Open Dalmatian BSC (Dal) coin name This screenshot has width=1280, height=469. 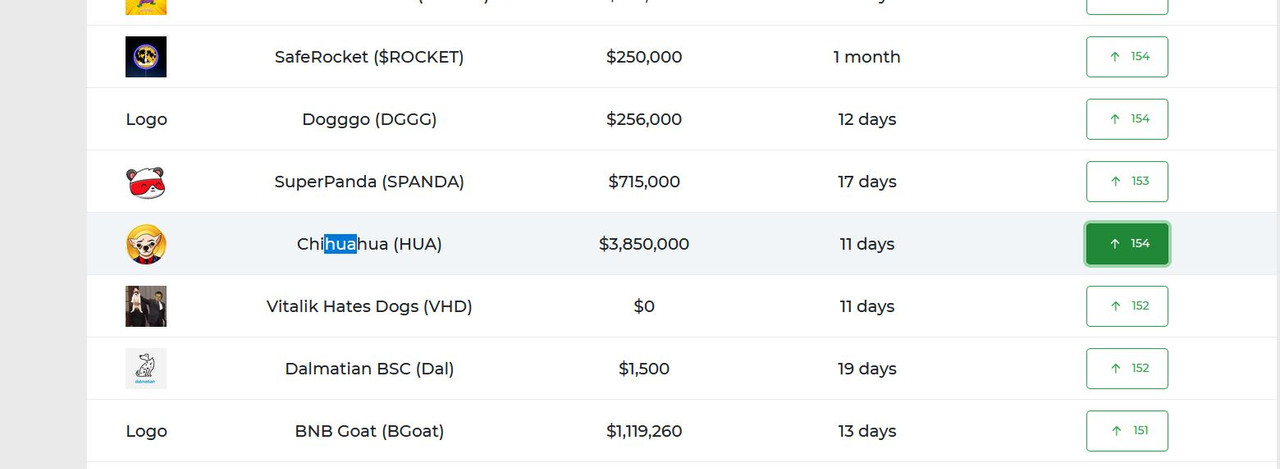369,369
